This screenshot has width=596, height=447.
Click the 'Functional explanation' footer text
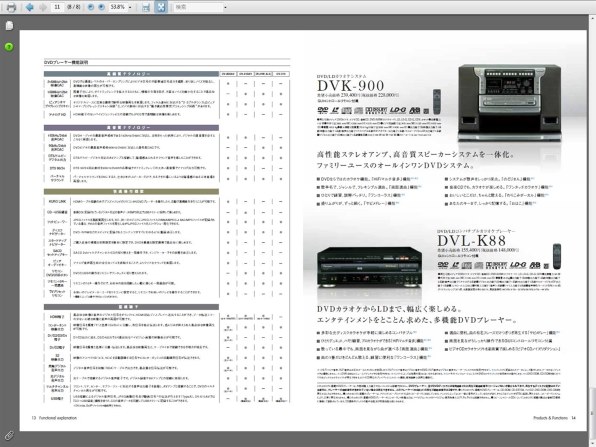(x=58, y=418)
